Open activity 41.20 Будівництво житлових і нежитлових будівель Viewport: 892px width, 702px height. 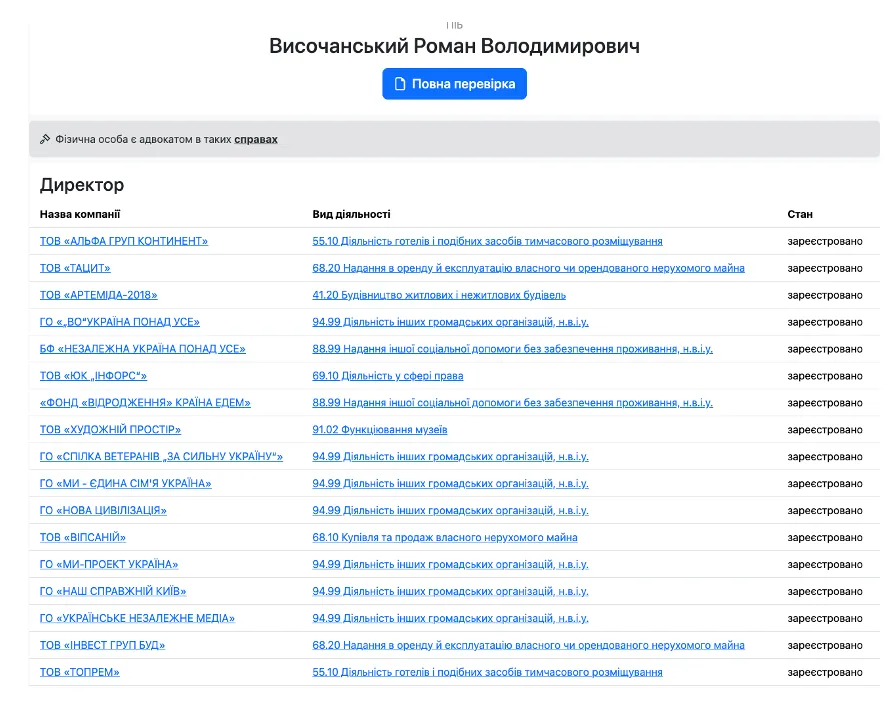point(439,295)
